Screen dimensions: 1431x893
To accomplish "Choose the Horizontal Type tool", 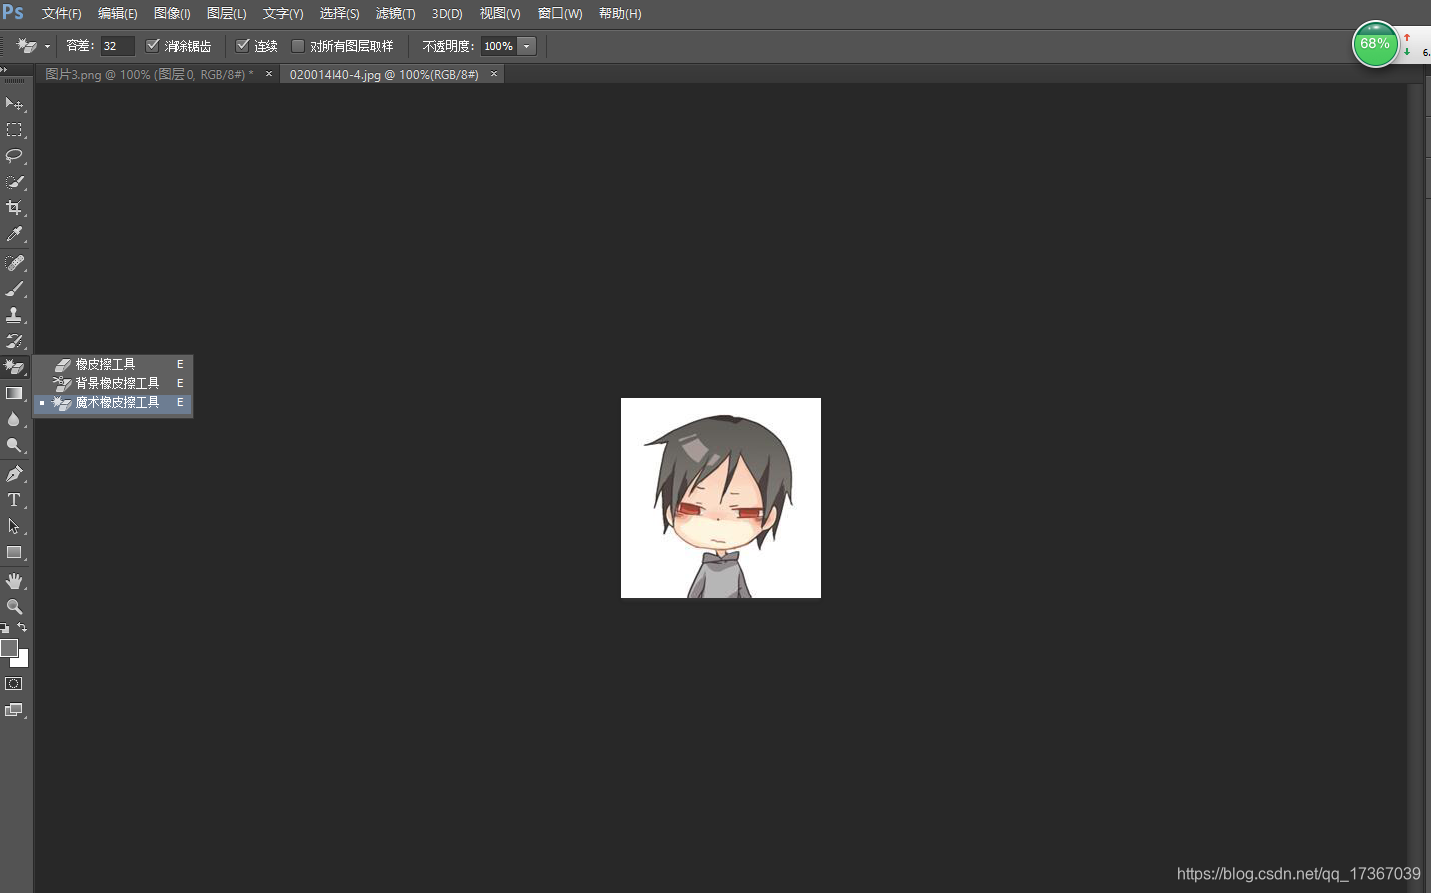I will (14, 500).
